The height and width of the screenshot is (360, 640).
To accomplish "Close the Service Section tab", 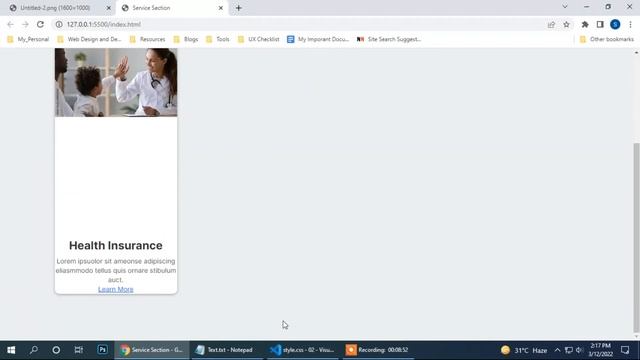I will coord(221,8).
